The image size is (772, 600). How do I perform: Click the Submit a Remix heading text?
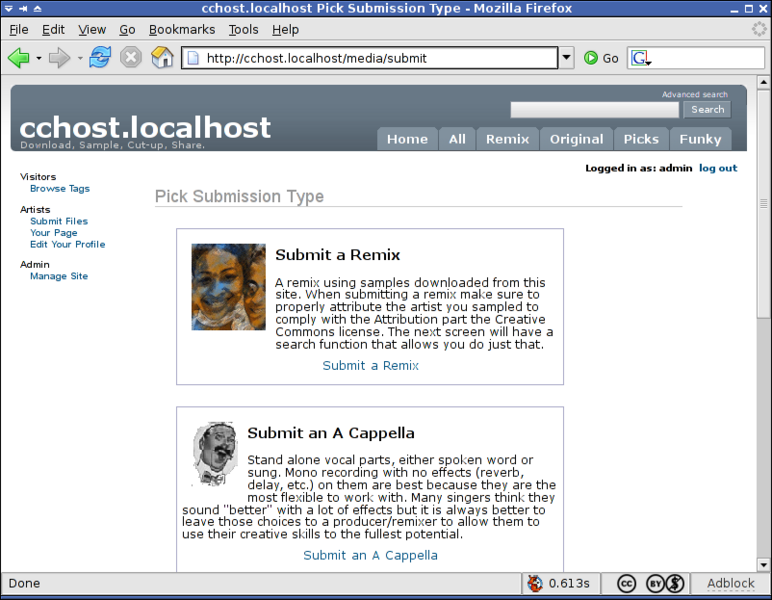(x=338, y=255)
